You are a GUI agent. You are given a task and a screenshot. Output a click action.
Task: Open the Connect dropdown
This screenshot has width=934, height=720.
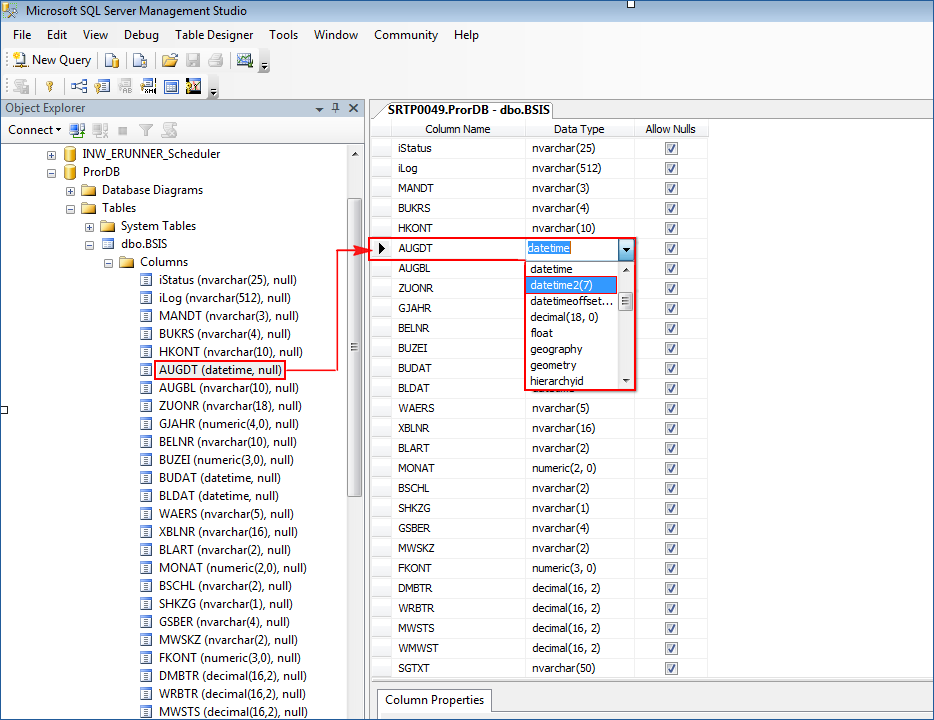[34, 130]
